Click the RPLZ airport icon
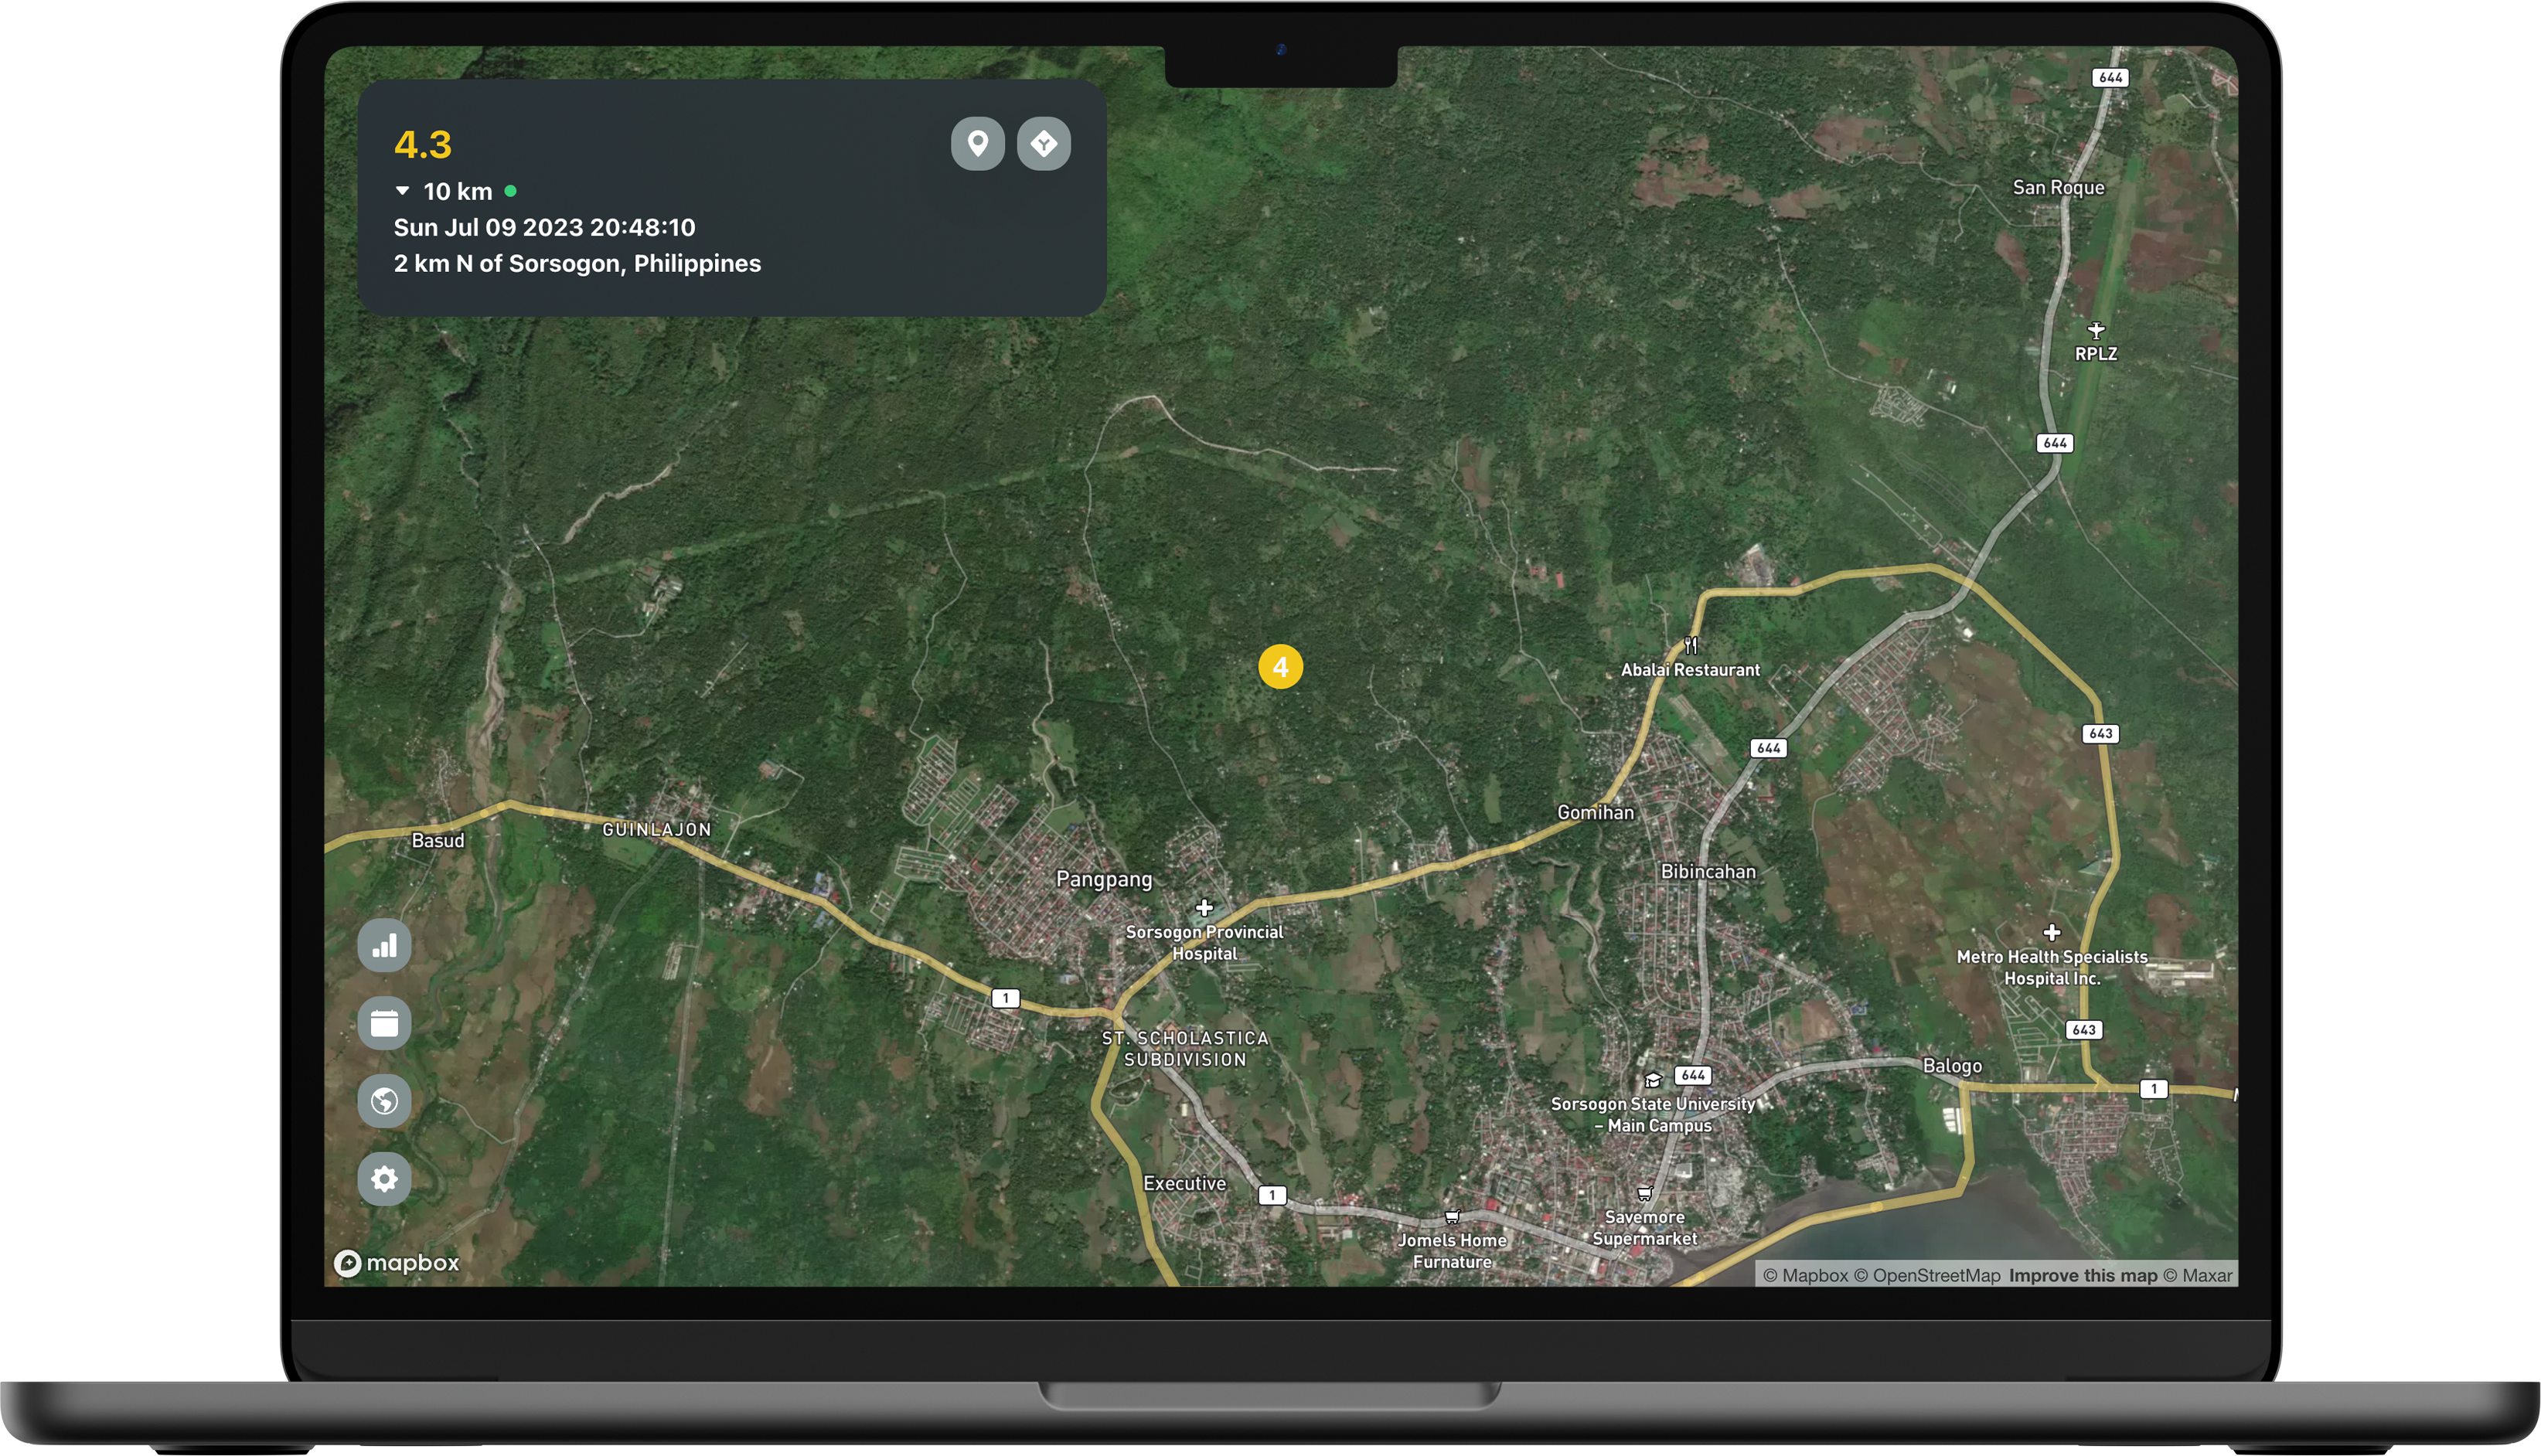The height and width of the screenshot is (1456, 2541). [2096, 330]
